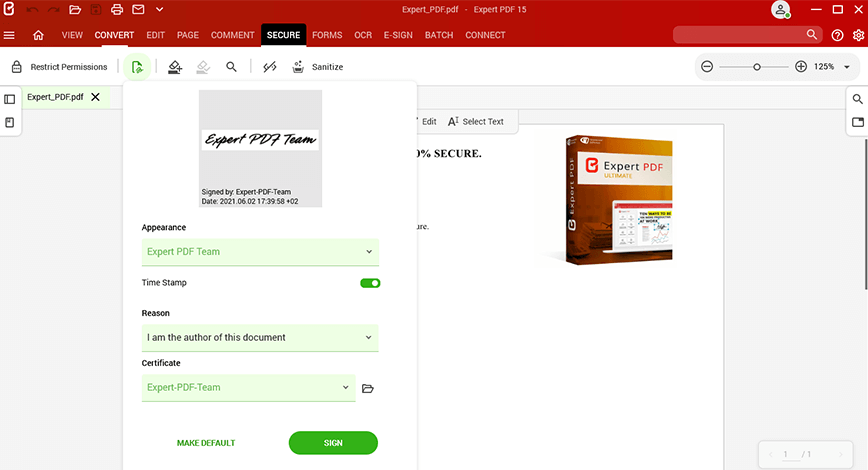Go to the Home icon
Viewport: 868px width, 470px height.
pyautogui.click(x=38, y=35)
